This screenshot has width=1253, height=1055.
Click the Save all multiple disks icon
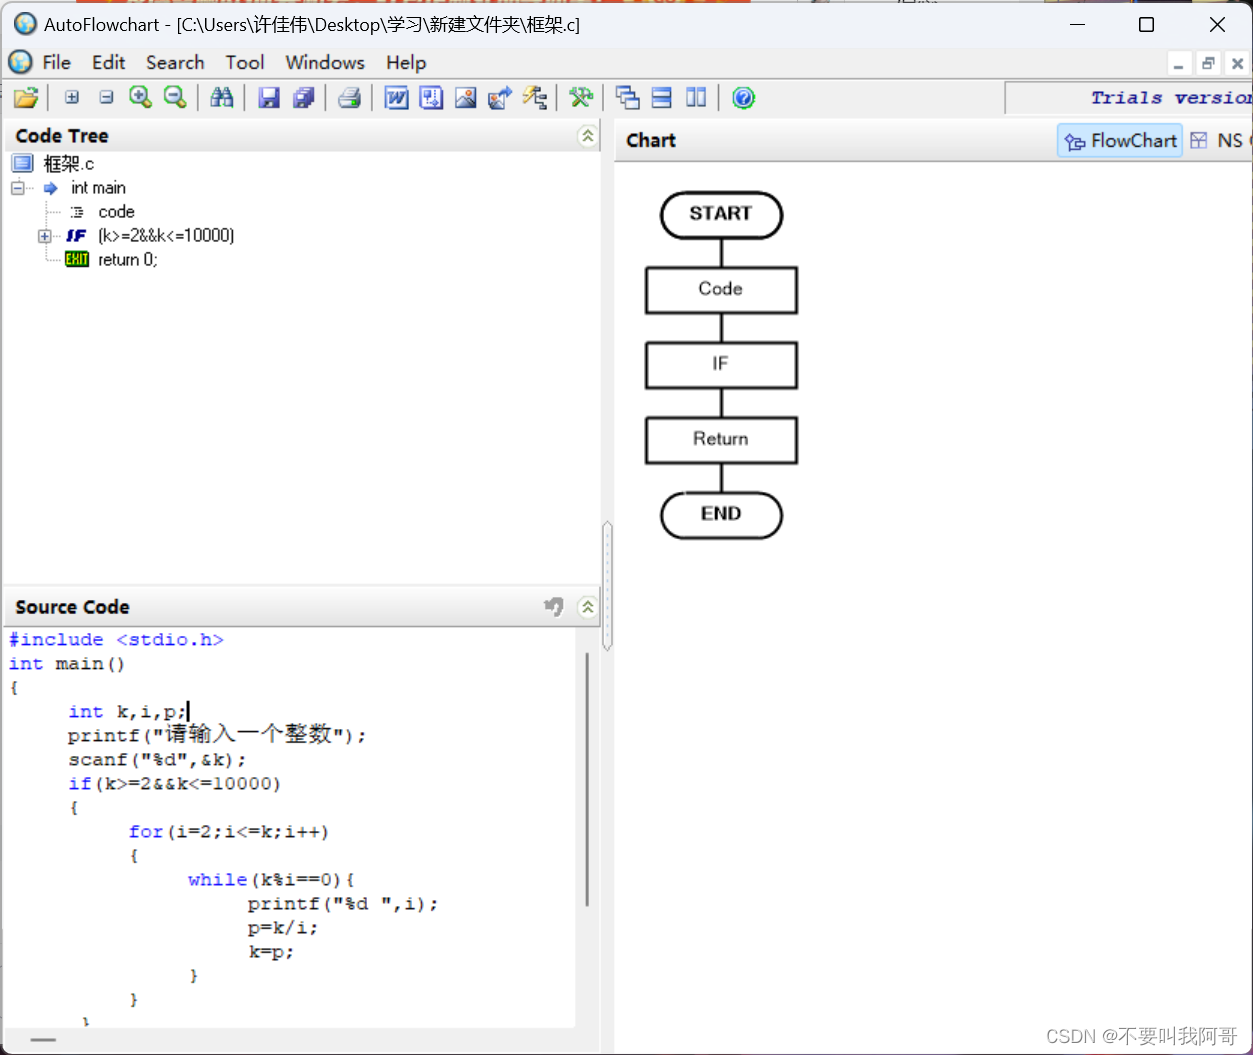[303, 98]
